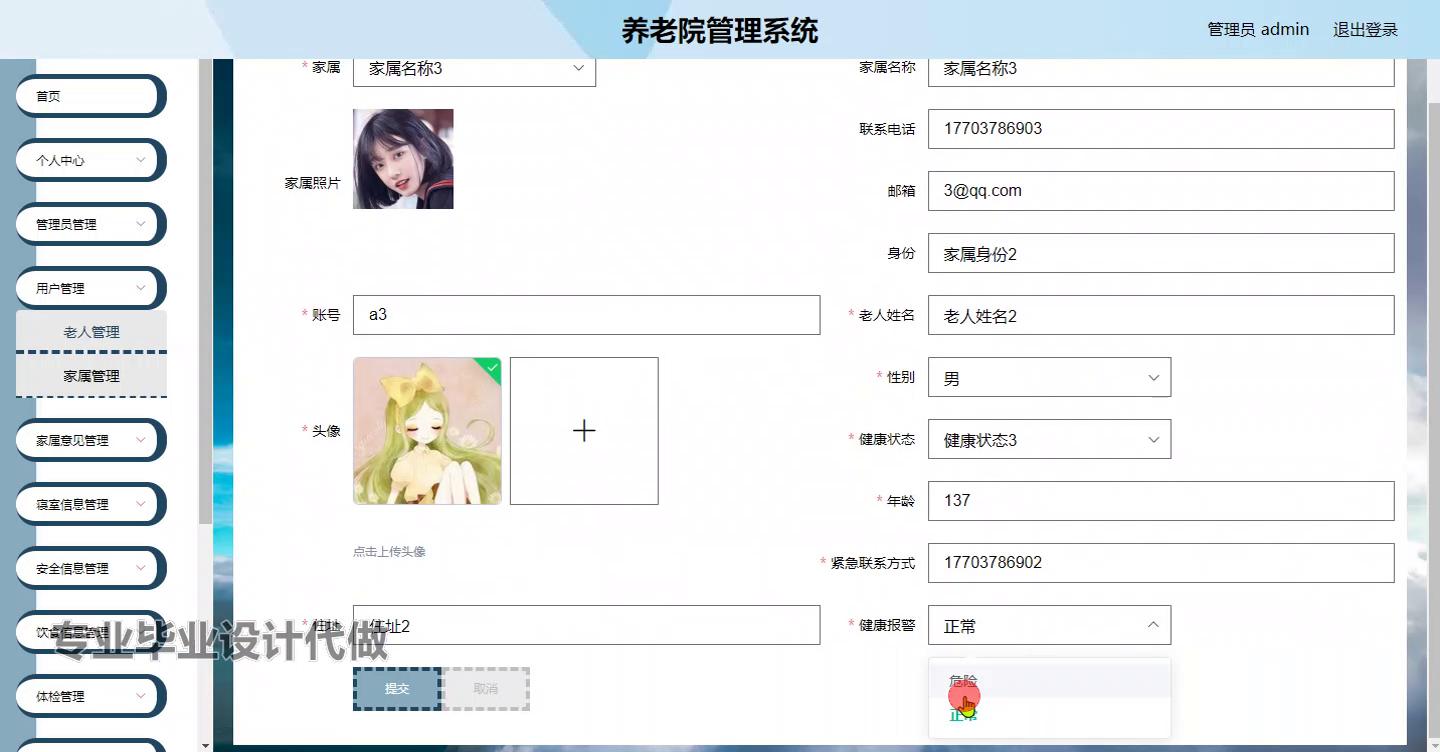Expand the 家属意见管理 sidebar menu
This screenshot has width=1440, height=752.
point(90,440)
